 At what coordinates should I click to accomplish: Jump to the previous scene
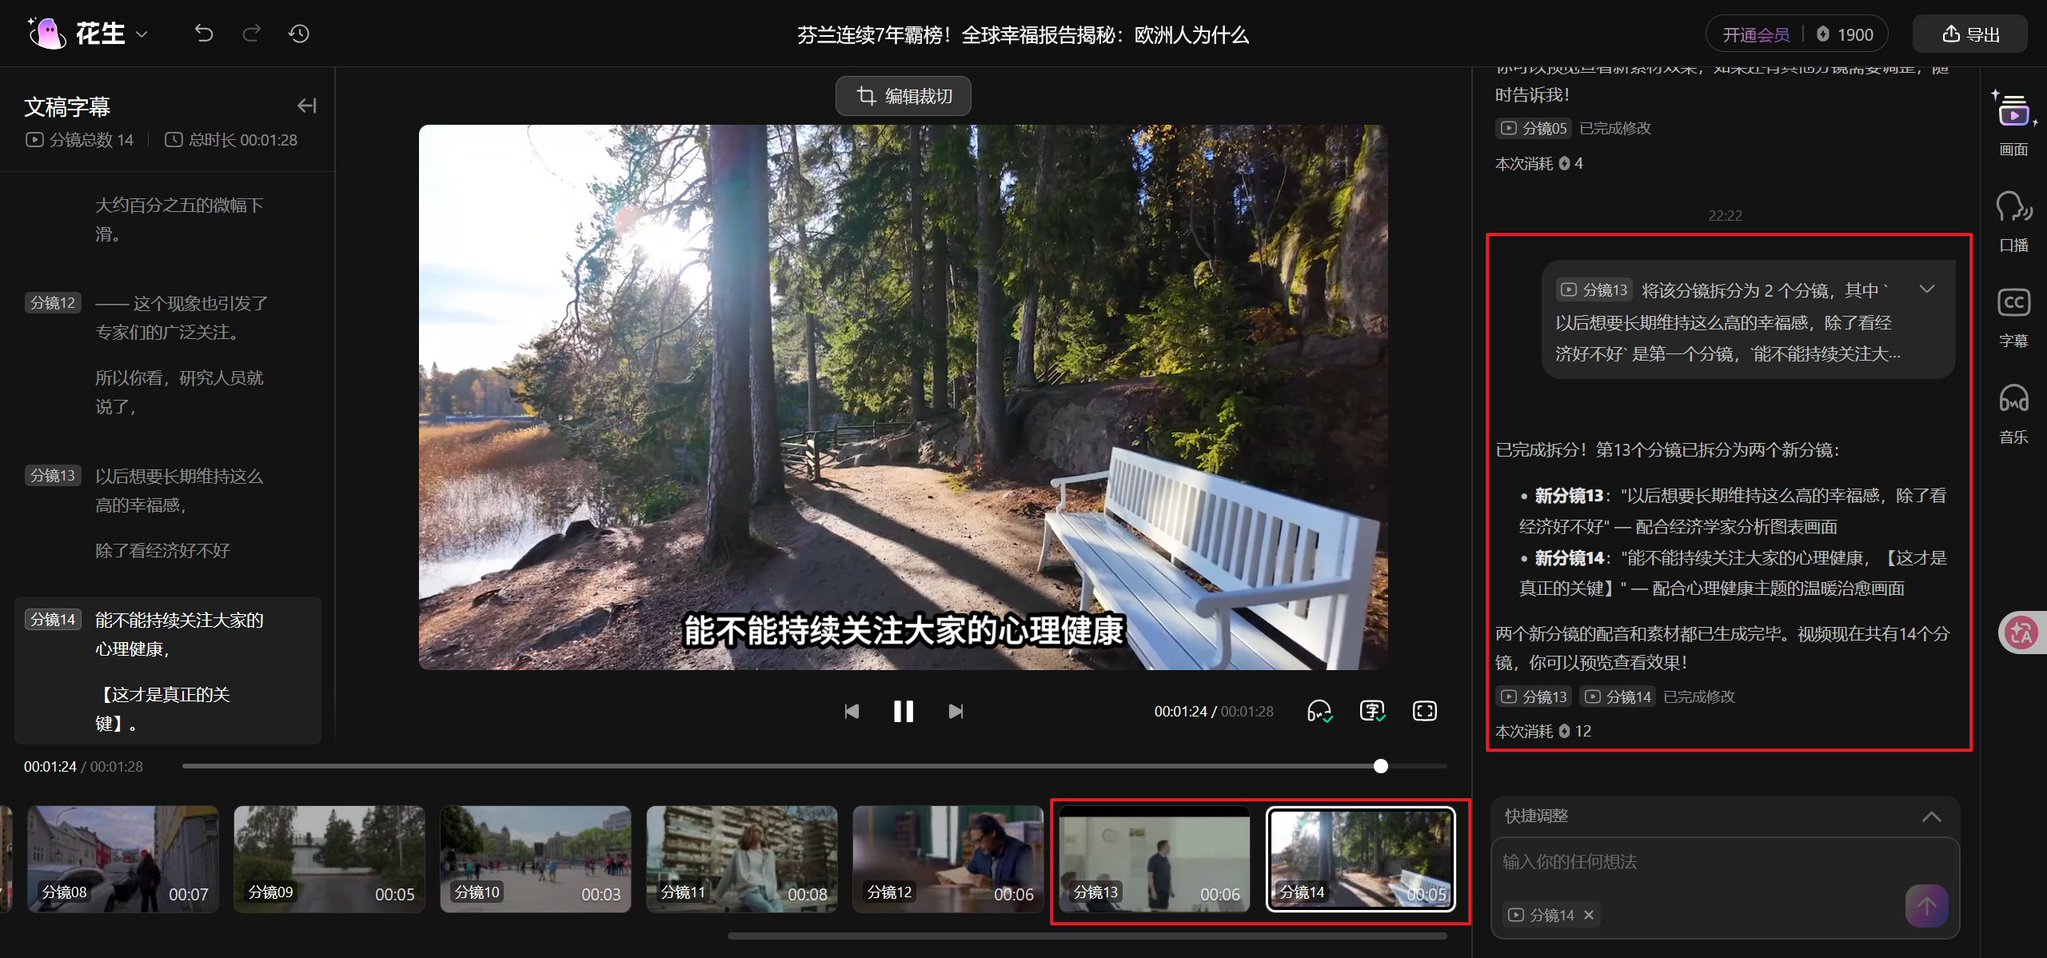click(x=851, y=711)
